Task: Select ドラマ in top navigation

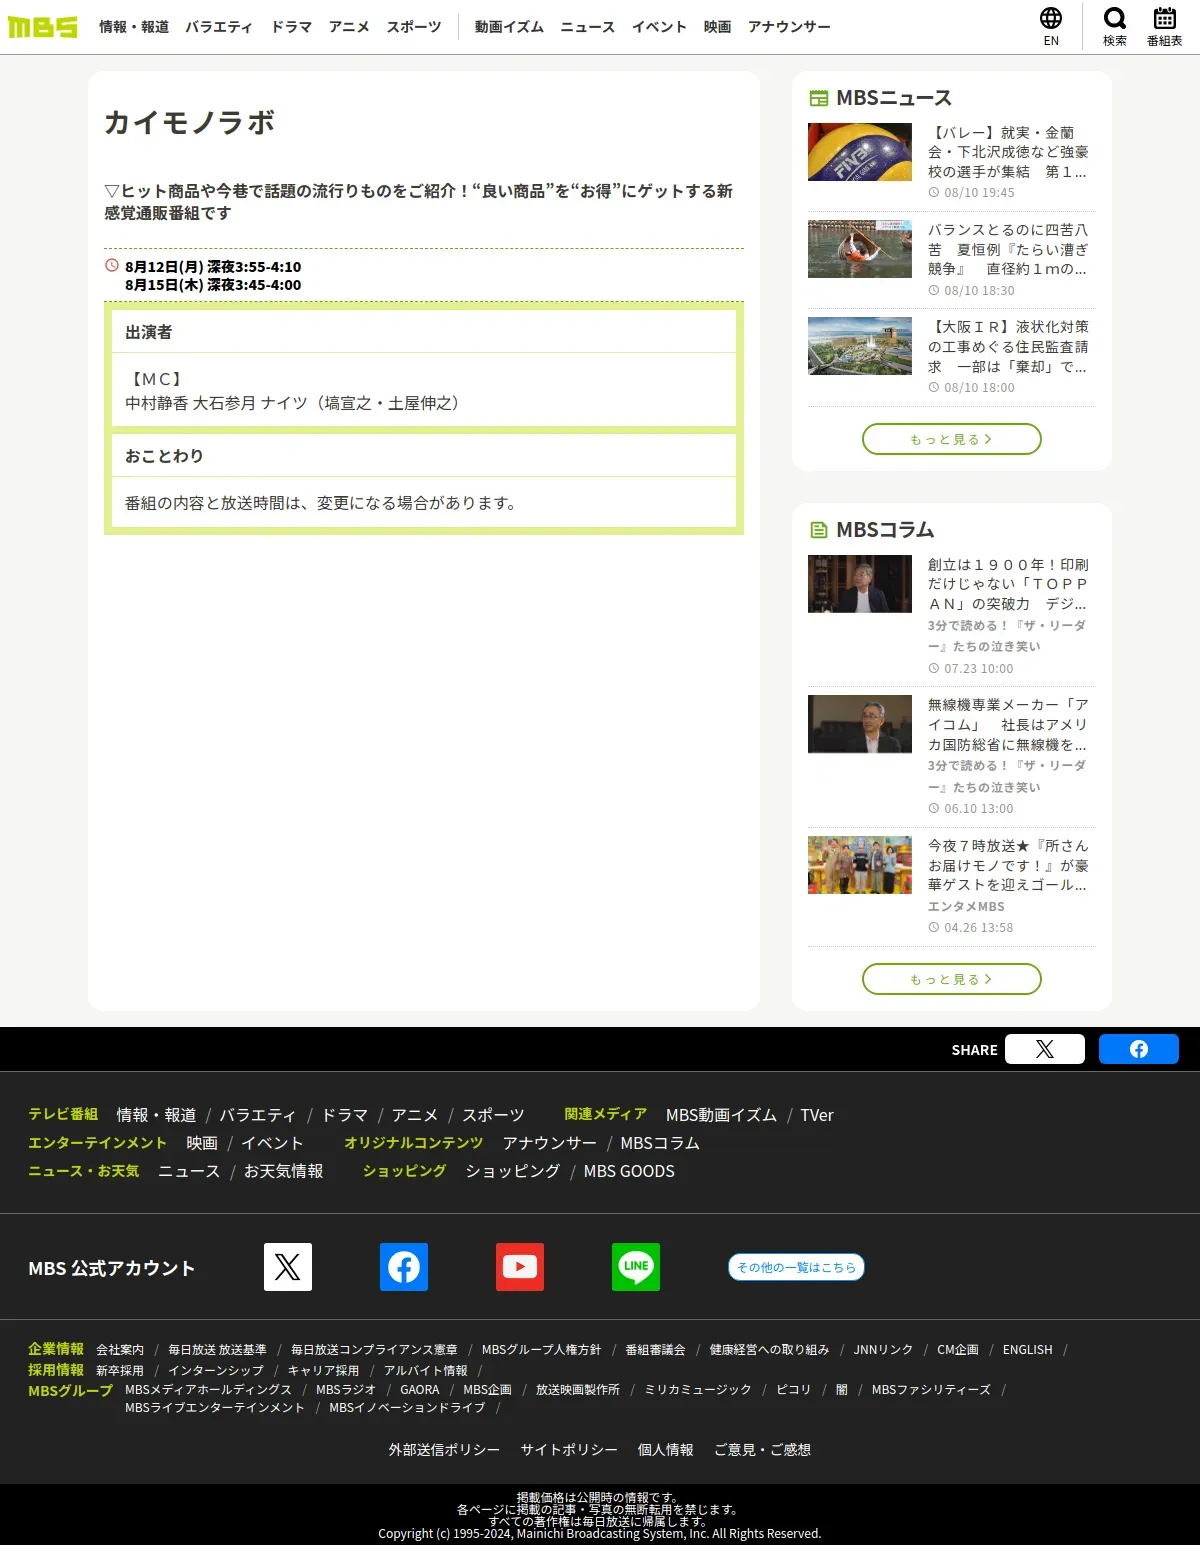Action: (x=292, y=27)
